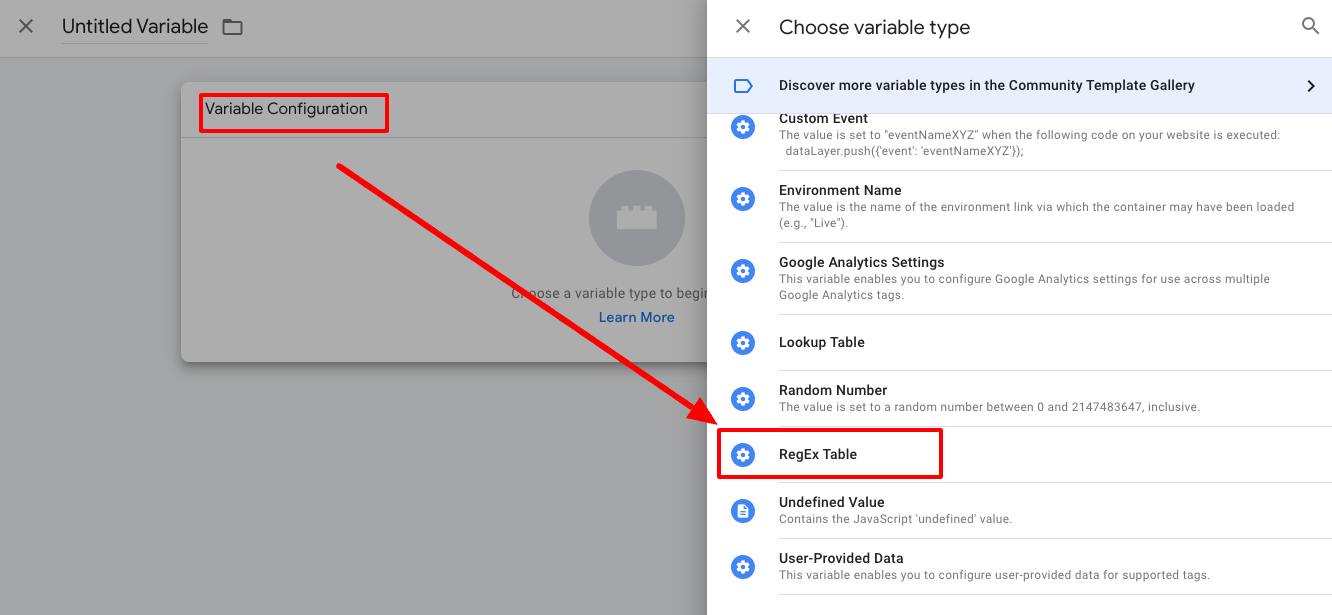This screenshot has height=615, width=1332.
Task: Select the Undefined Value document icon
Action: 743,511
